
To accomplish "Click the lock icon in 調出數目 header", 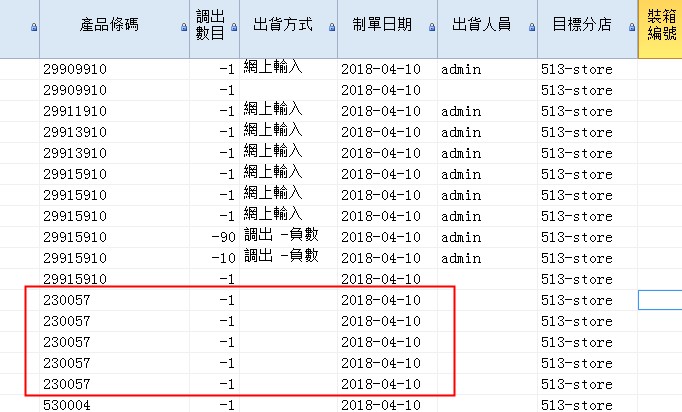I will 232,29.
